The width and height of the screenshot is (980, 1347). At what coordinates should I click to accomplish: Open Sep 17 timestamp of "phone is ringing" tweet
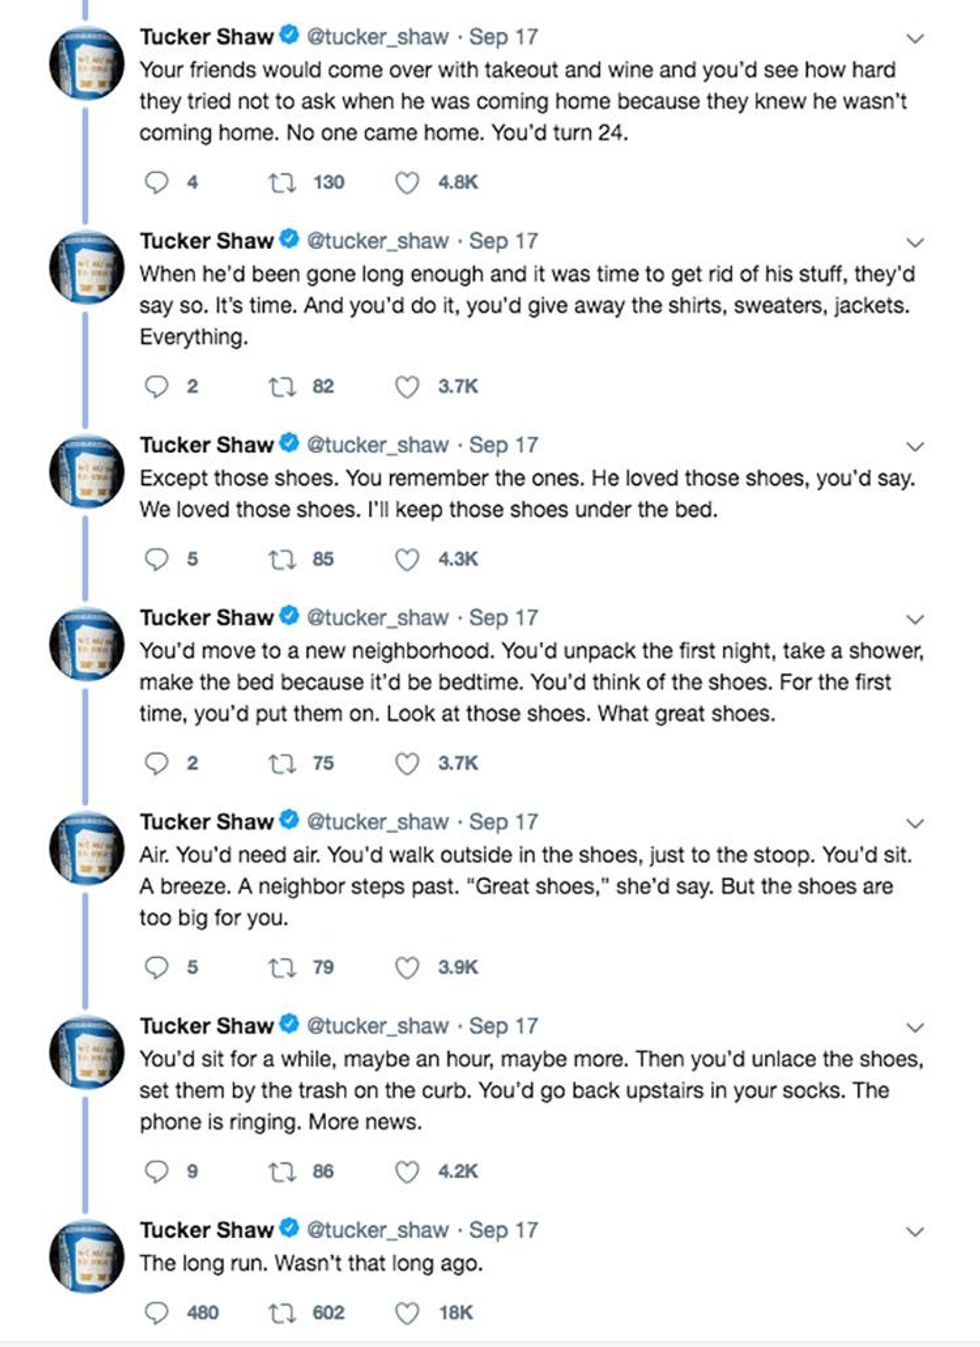point(503,1026)
